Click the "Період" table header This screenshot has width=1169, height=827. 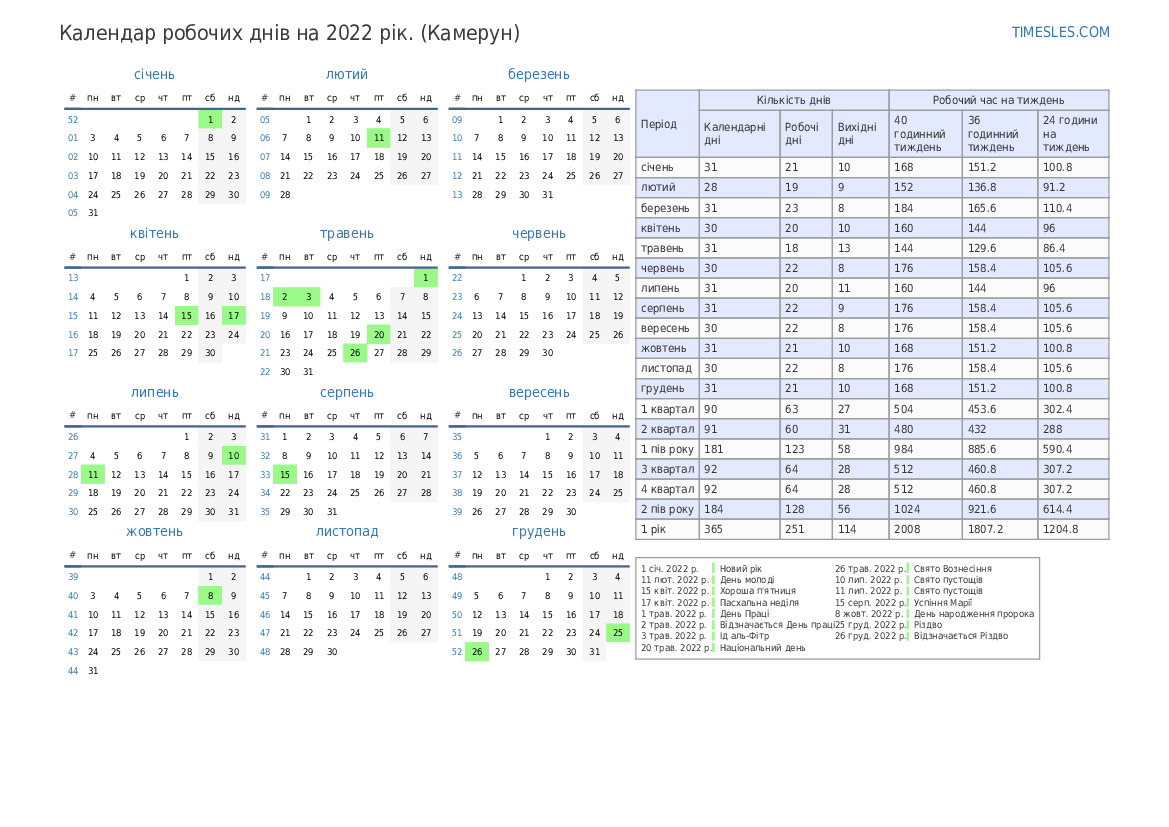tap(659, 124)
